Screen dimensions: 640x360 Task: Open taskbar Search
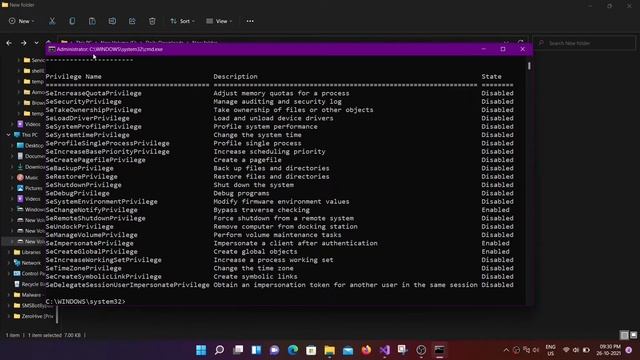[x=219, y=350]
